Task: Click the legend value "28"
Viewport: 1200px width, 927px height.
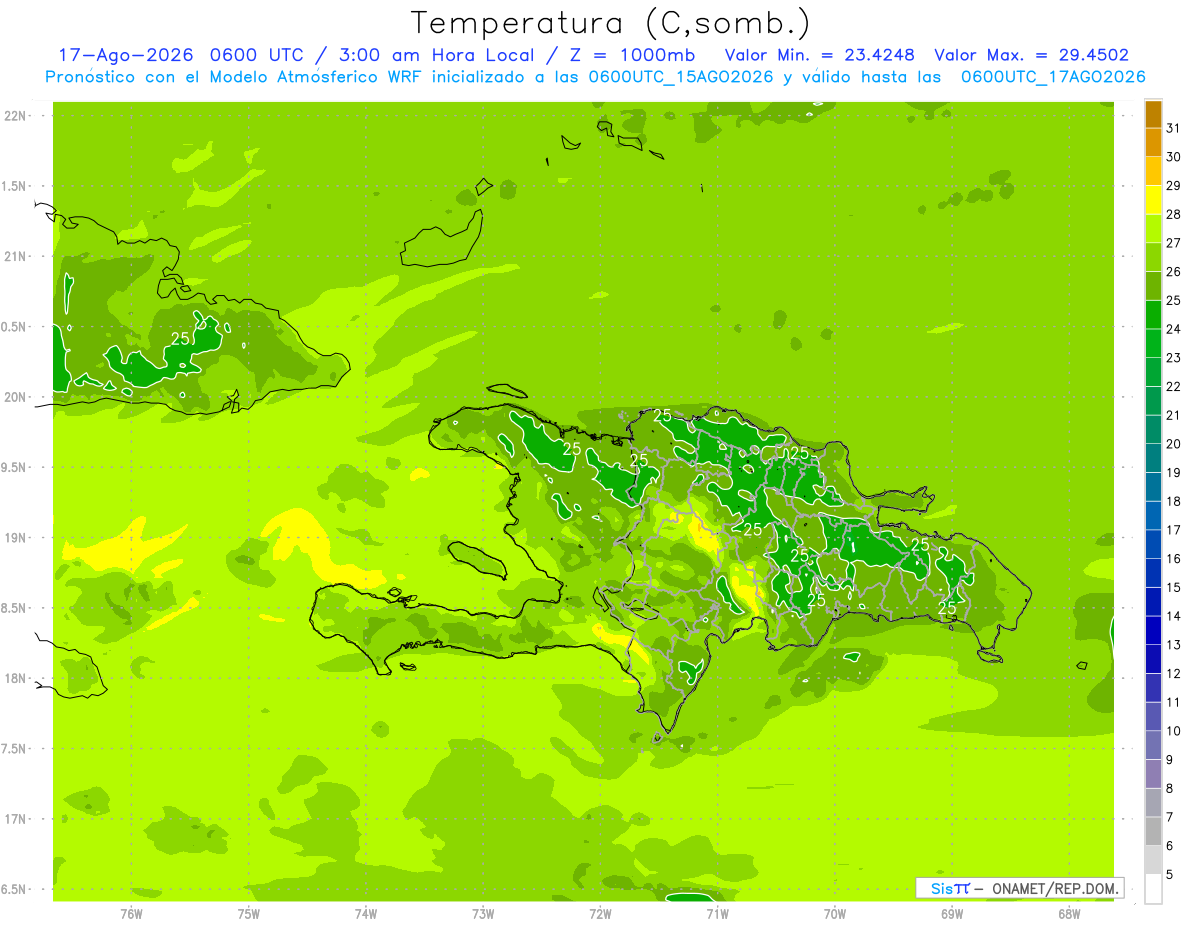Action: [x=1174, y=214]
